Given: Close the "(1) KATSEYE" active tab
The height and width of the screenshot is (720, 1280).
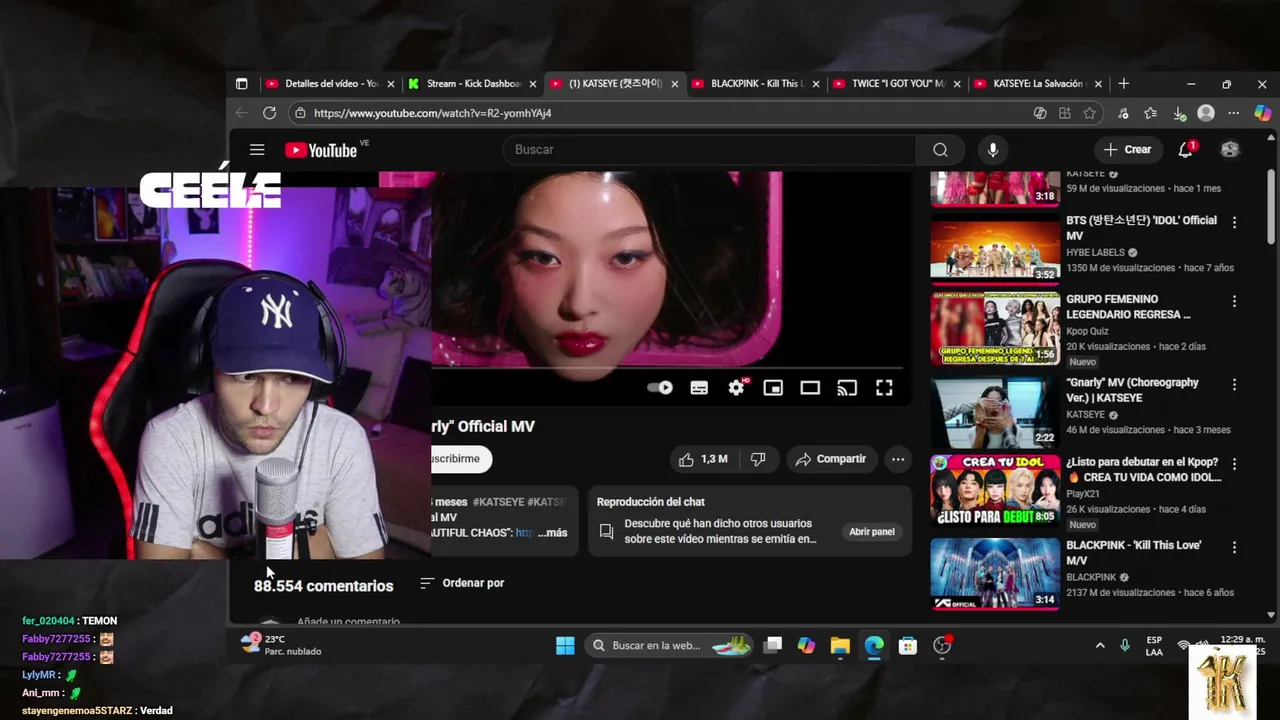Looking at the screenshot, I should click(674, 84).
